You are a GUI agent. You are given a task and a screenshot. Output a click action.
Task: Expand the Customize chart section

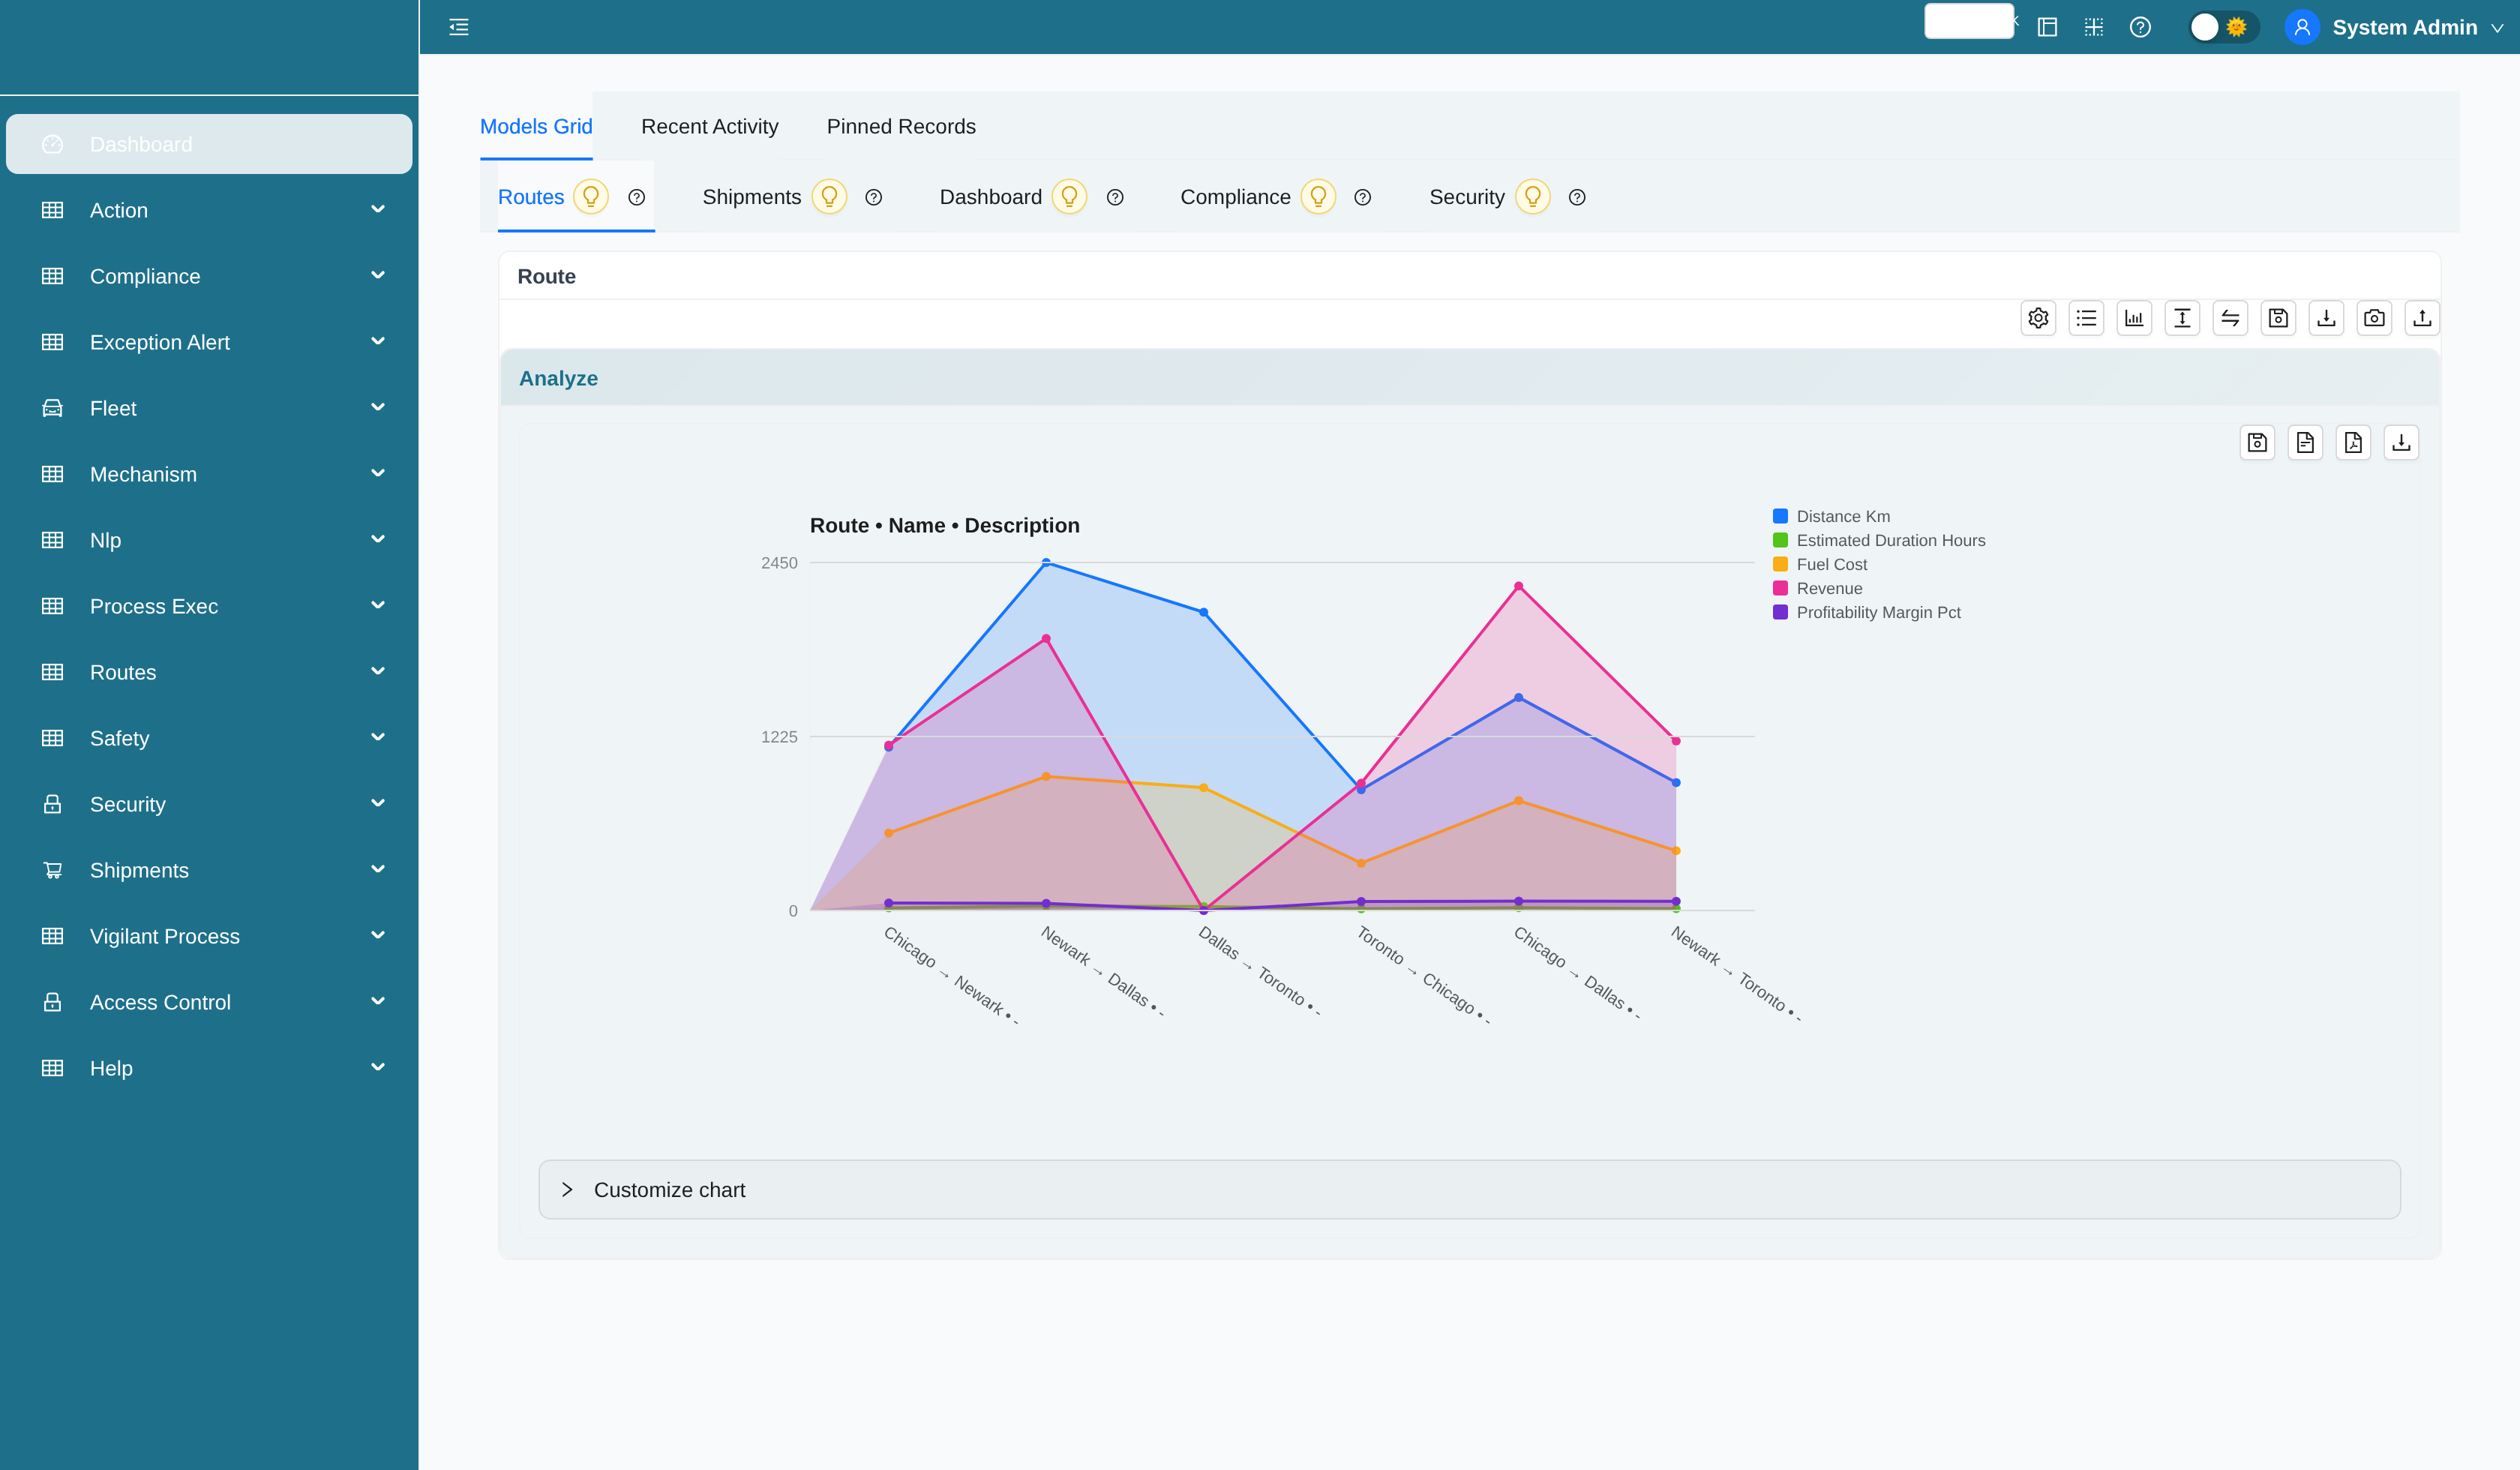coord(1469,1189)
